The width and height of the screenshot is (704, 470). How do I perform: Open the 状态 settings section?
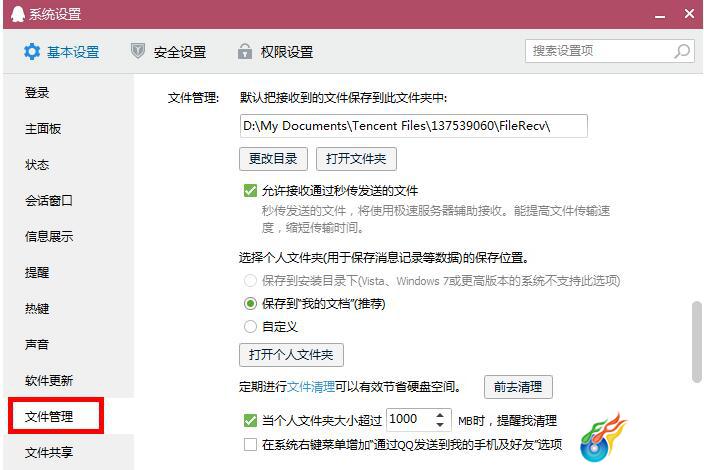[37, 165]
